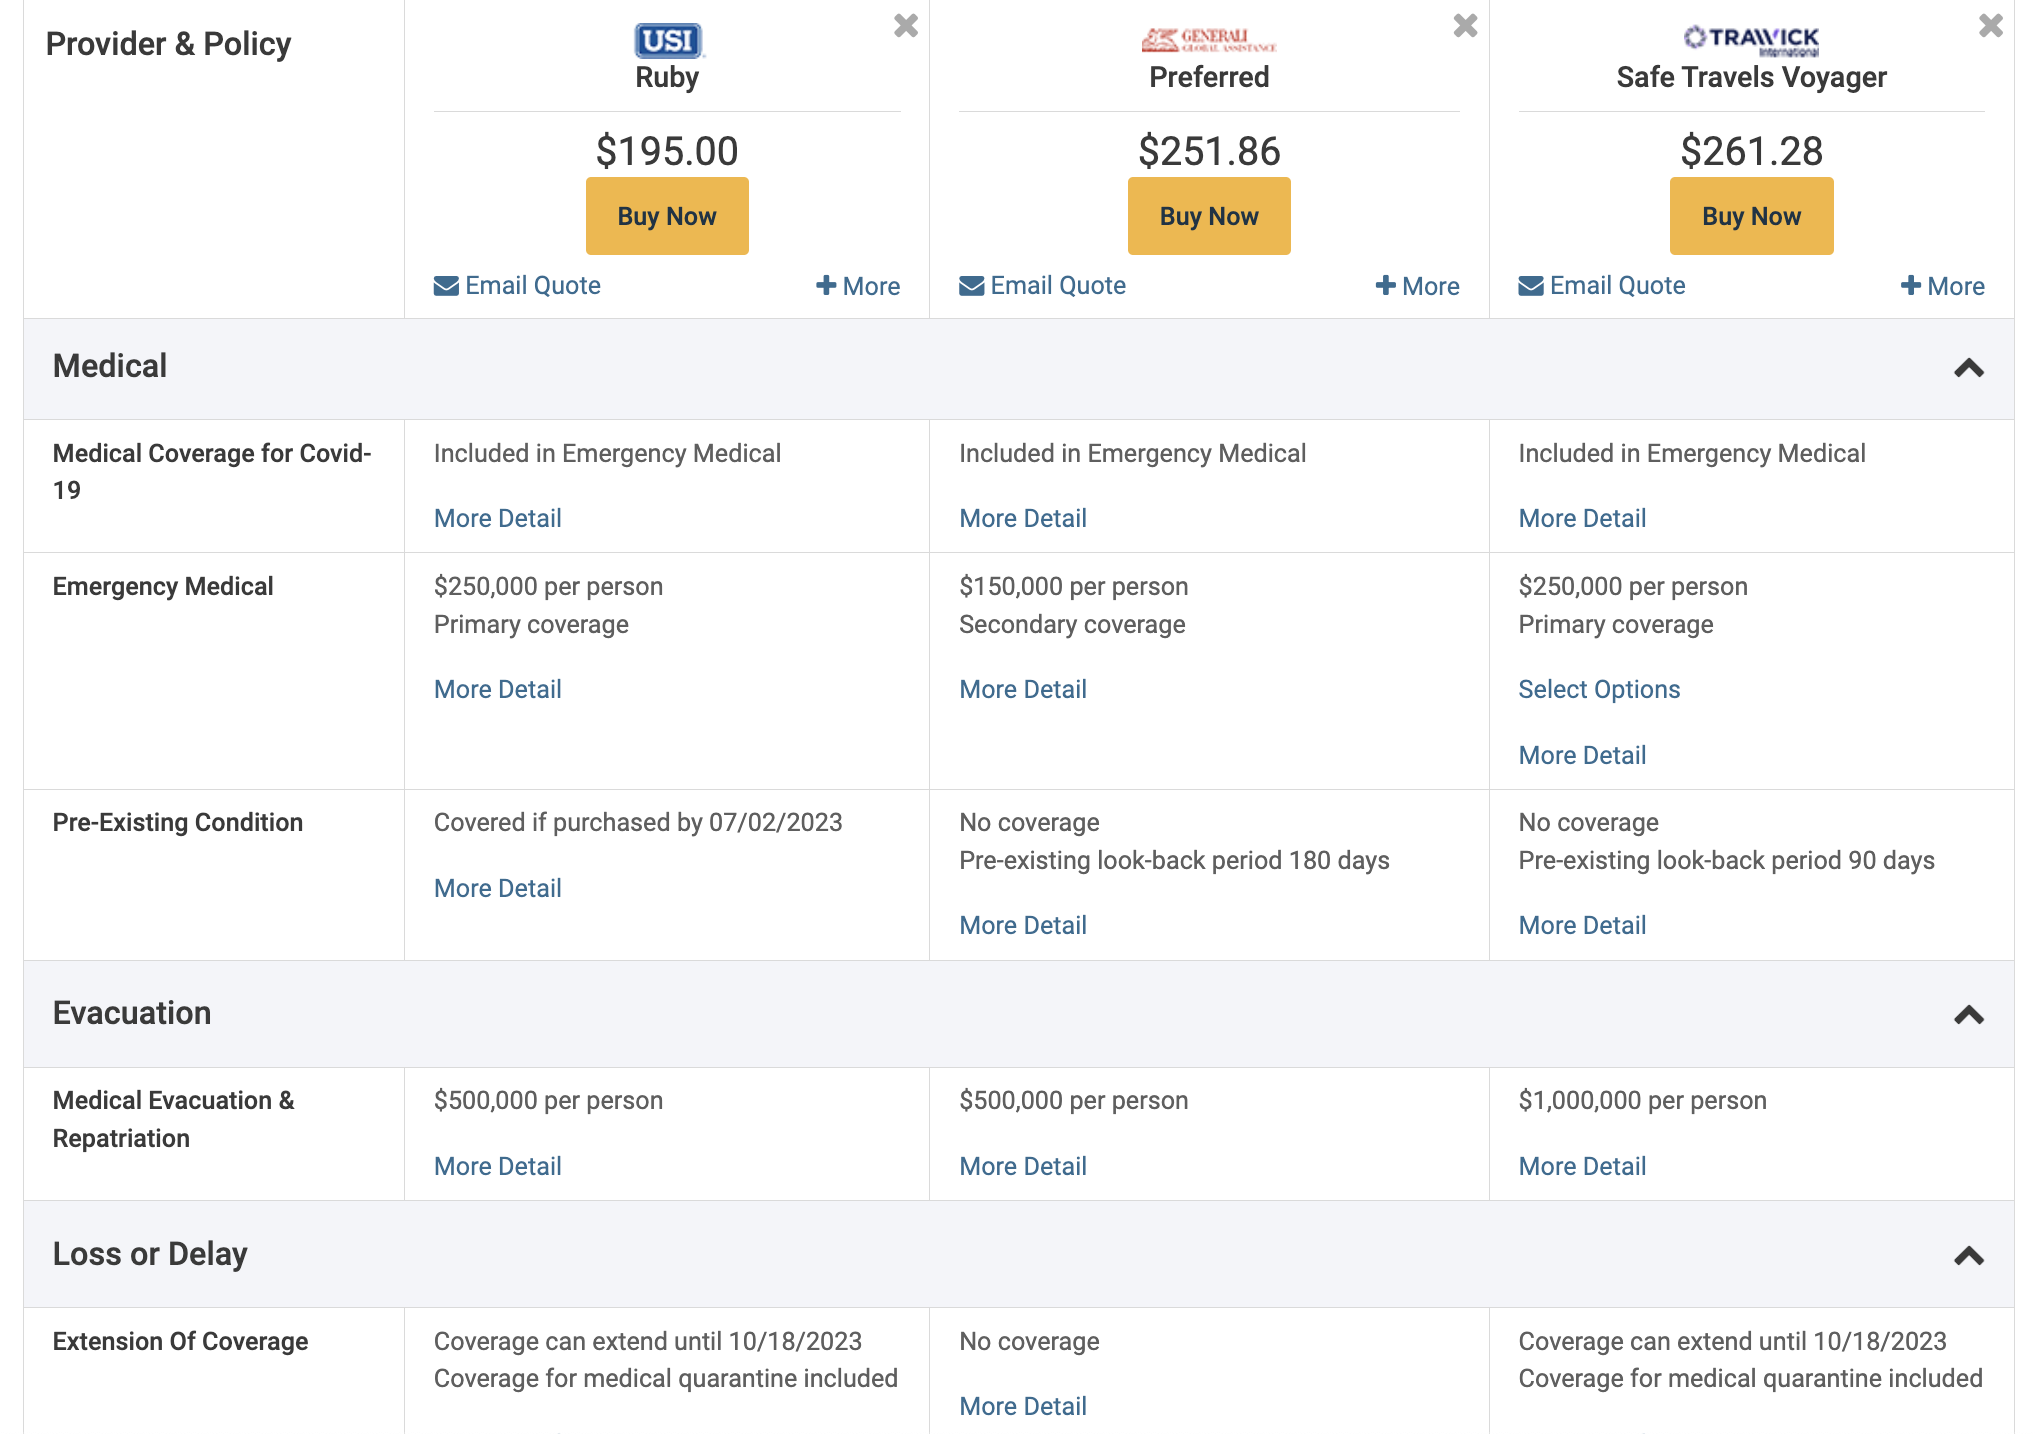The image size is (2035, 1434).
Task: Expand More options under the Ruby plan
Action: (x=858, y=286)
